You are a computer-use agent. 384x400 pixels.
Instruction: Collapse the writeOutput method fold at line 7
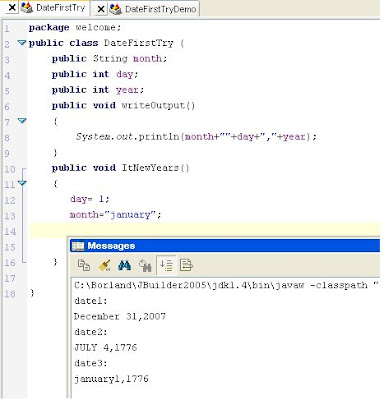point(22,121)
